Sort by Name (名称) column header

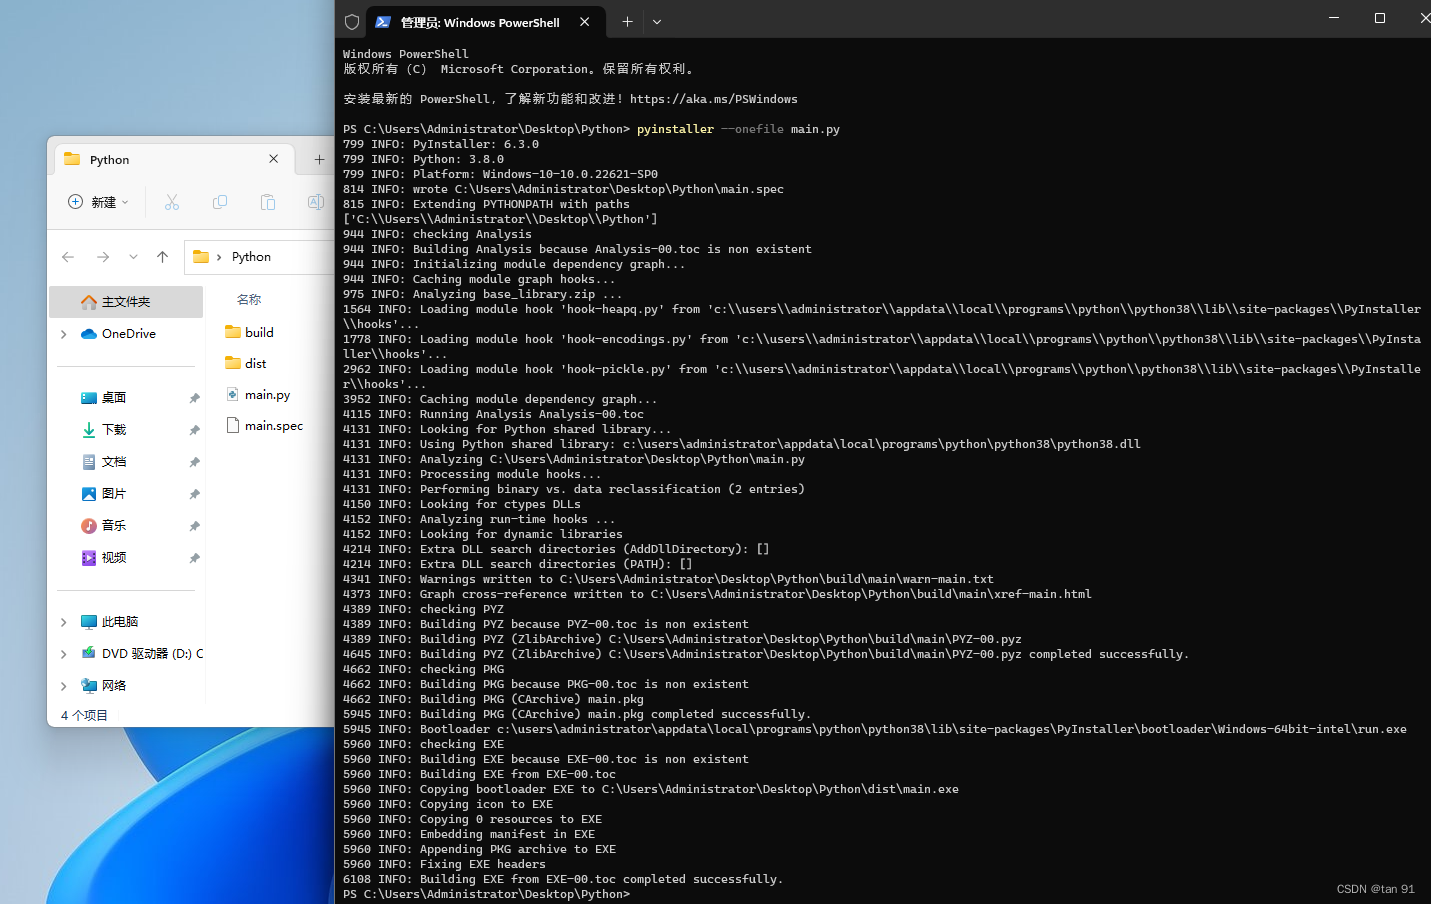pos(249,299)
